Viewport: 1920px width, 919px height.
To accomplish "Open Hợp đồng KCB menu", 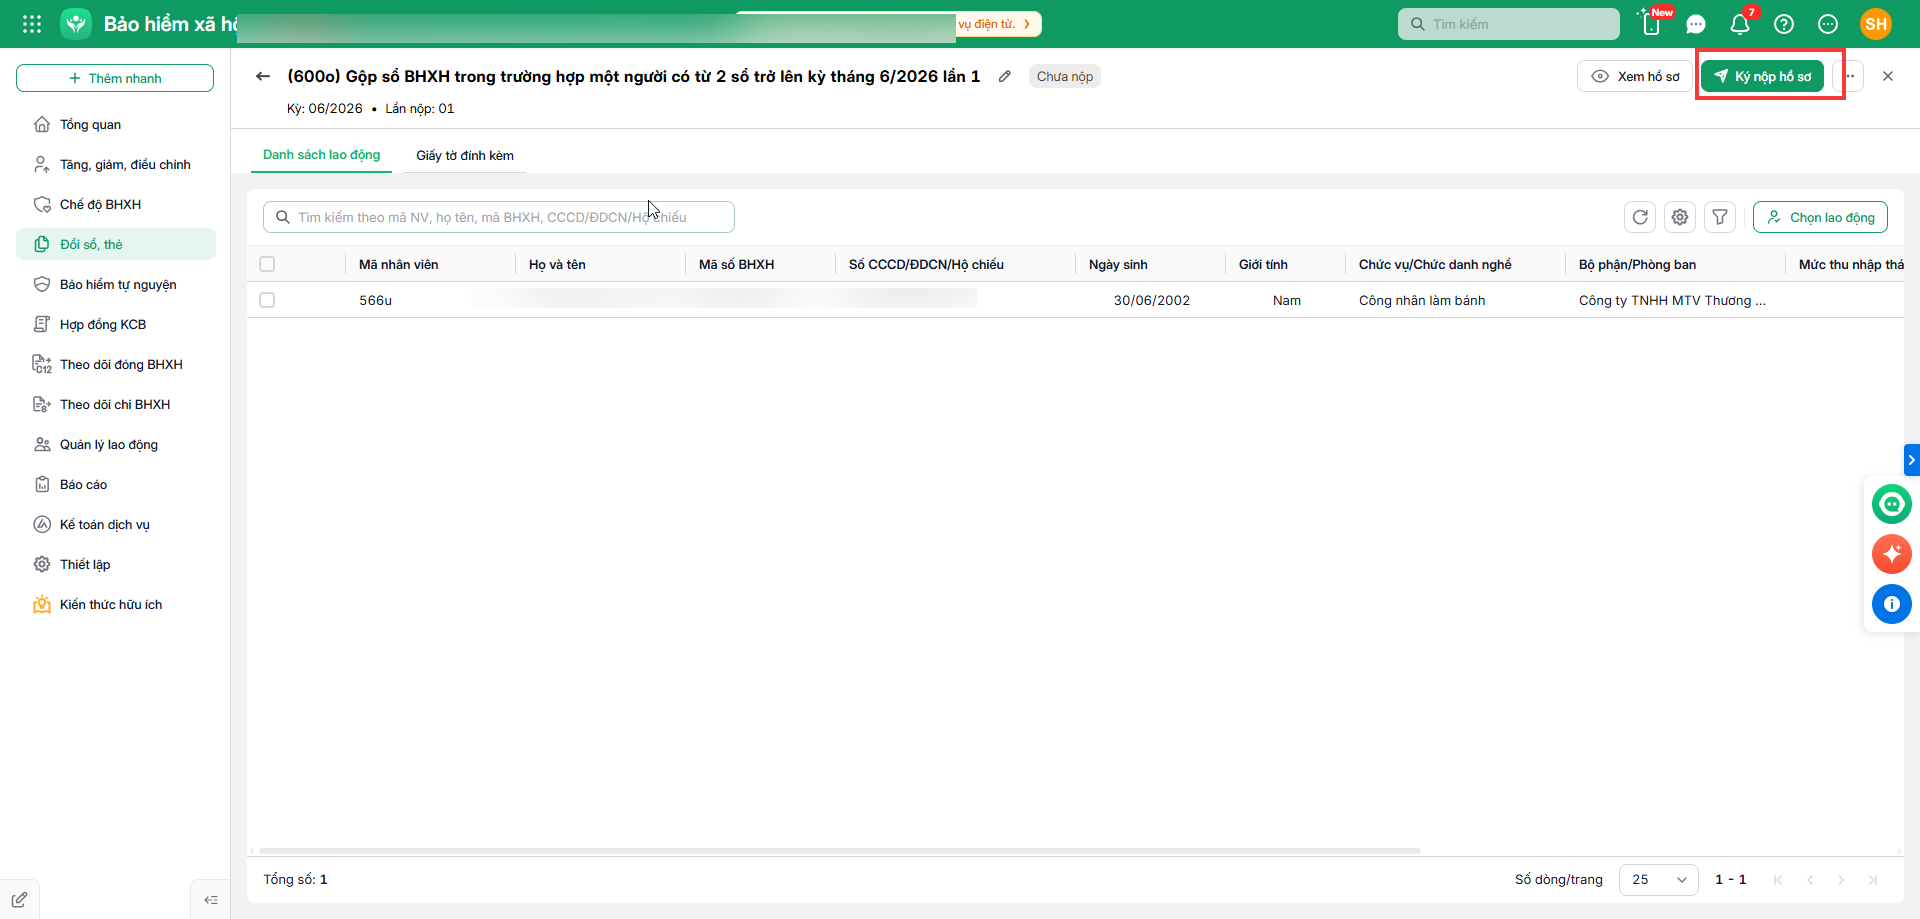I will coord(116,324).
